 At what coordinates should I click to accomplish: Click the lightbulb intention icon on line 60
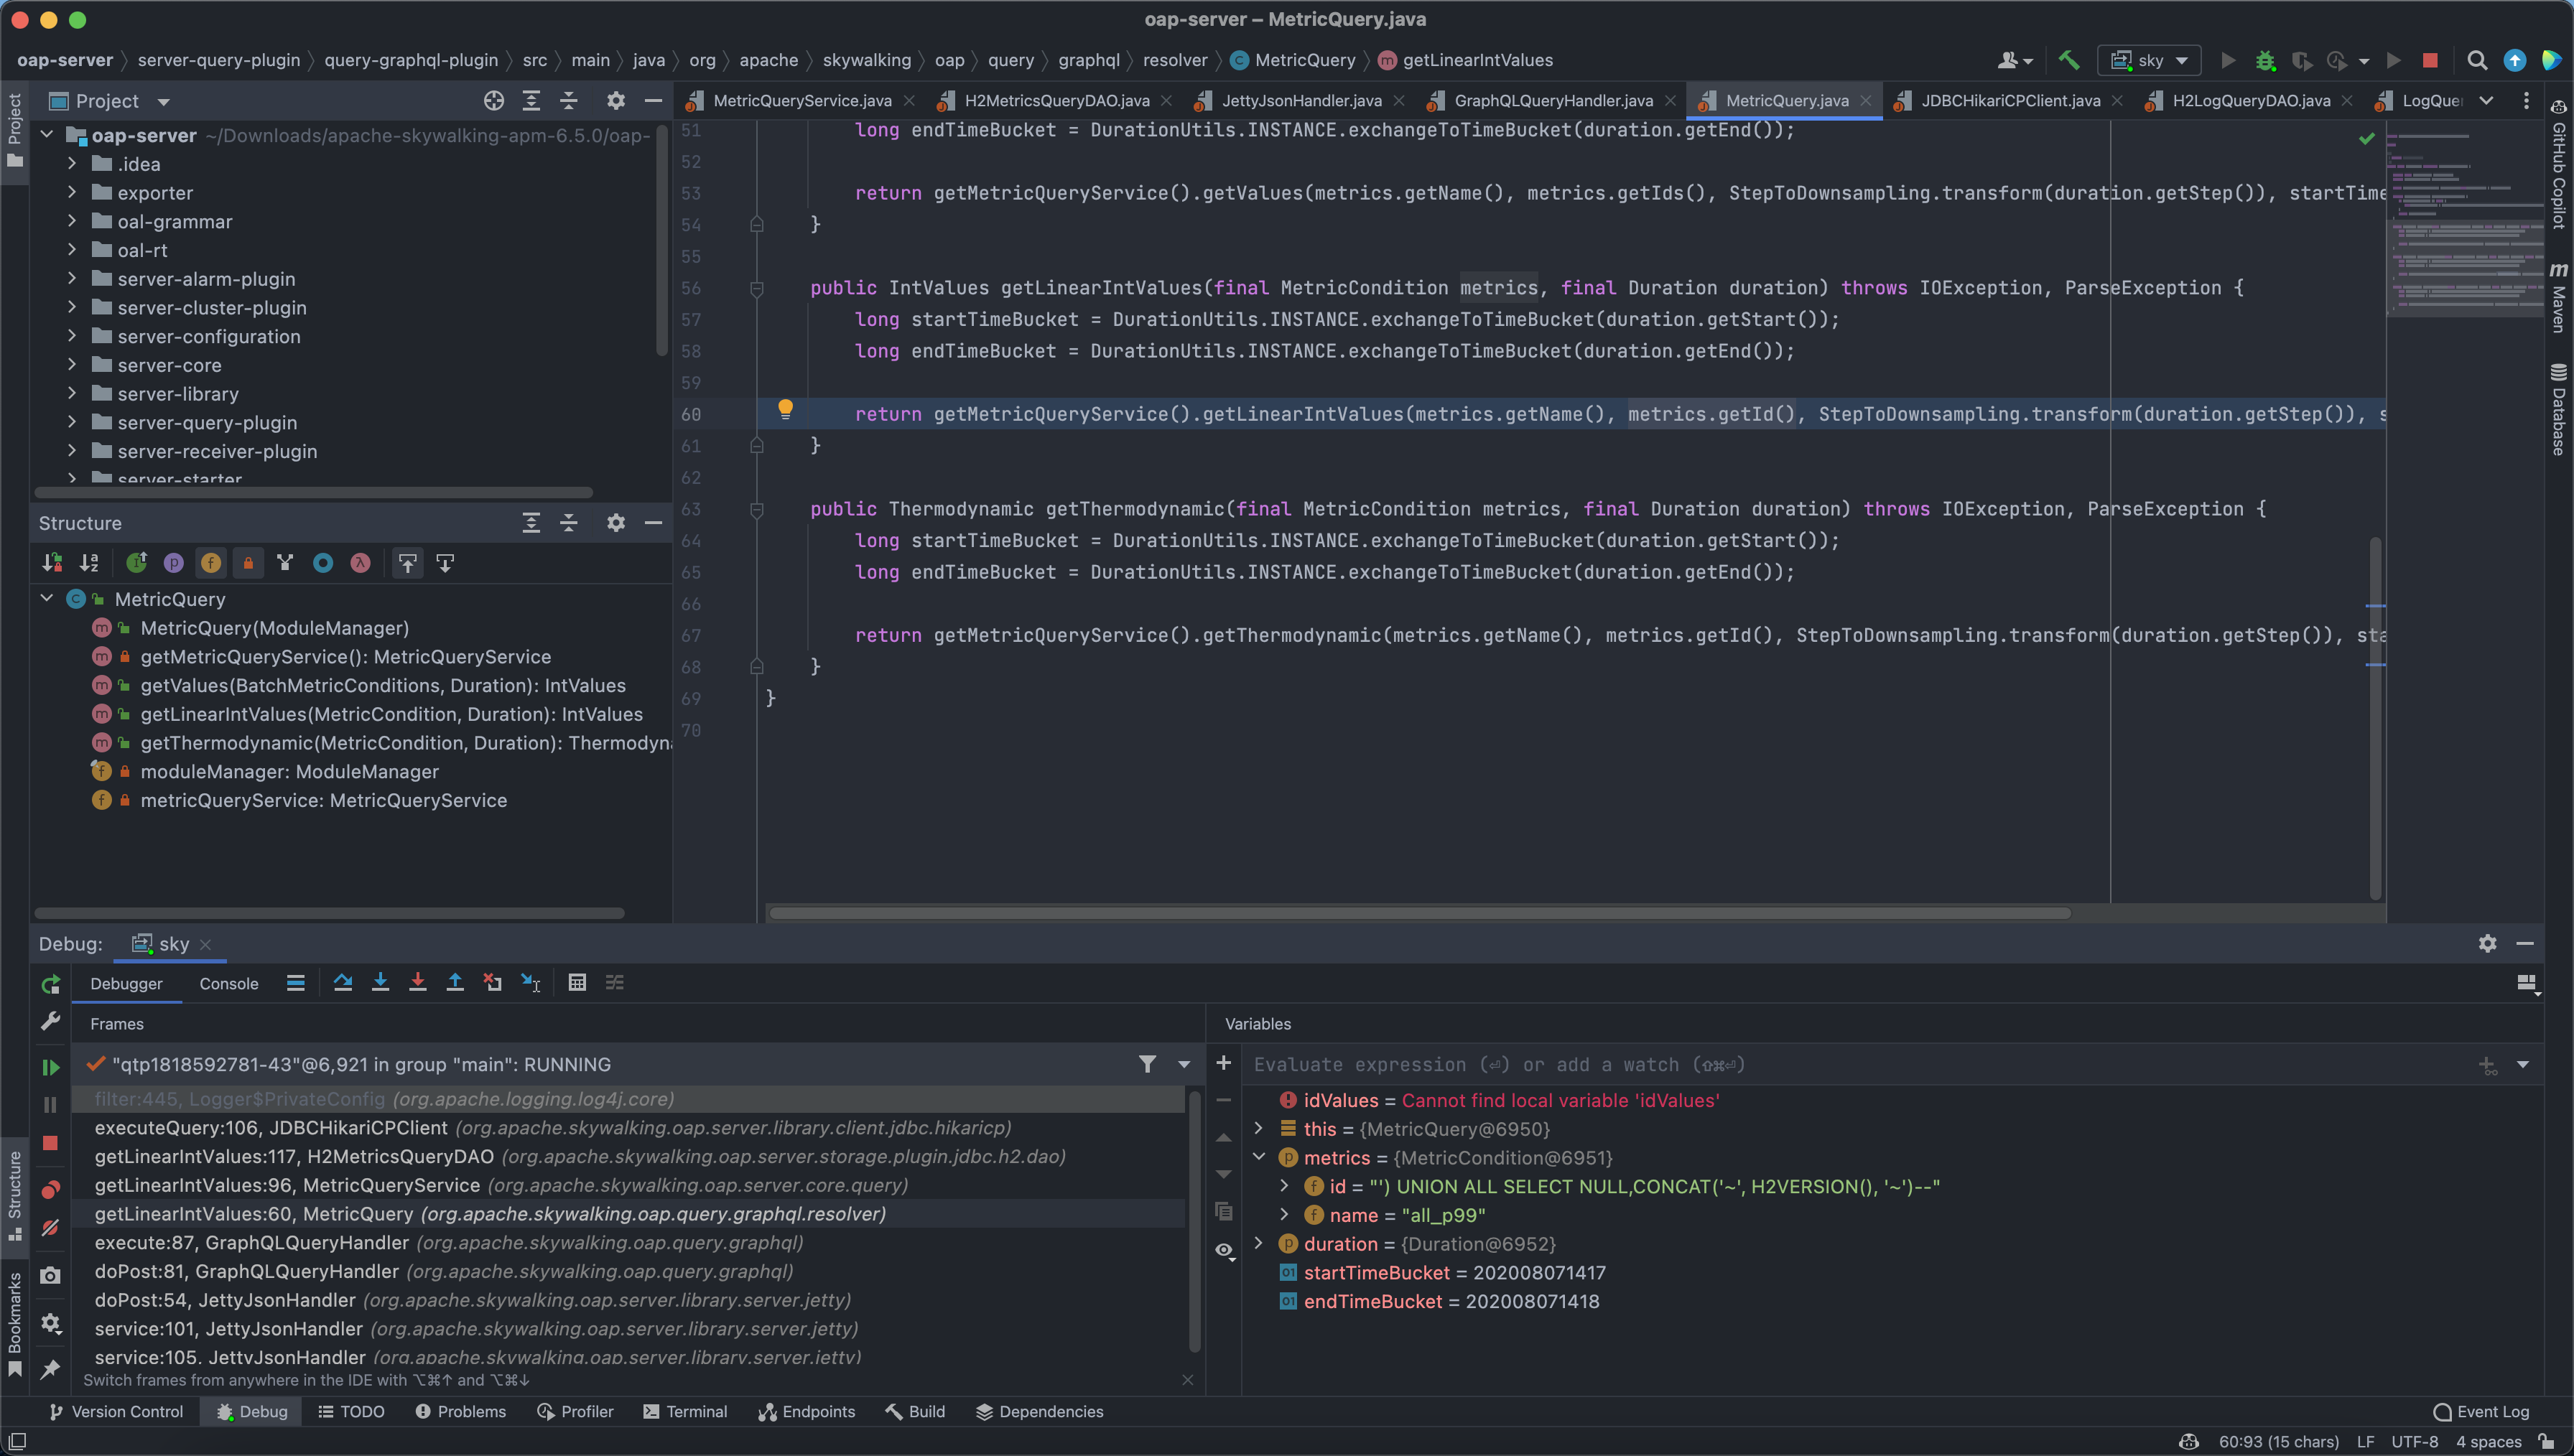click(785, 408)
